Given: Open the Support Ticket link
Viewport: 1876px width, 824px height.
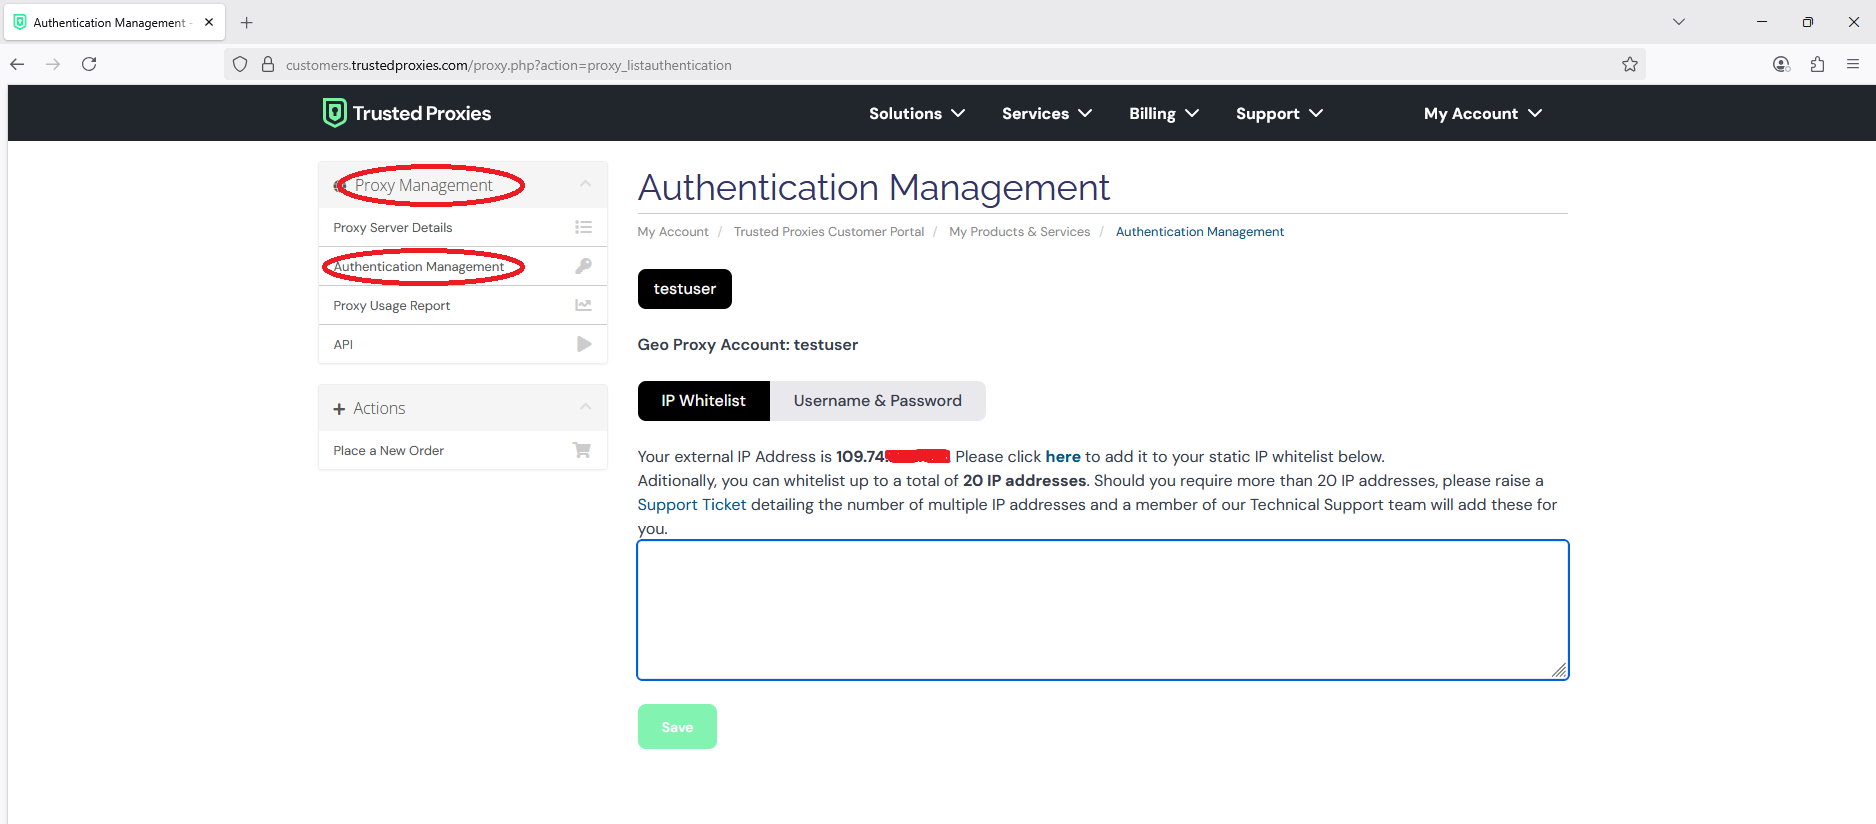Looking at the screenshot, I should [692, 504].
